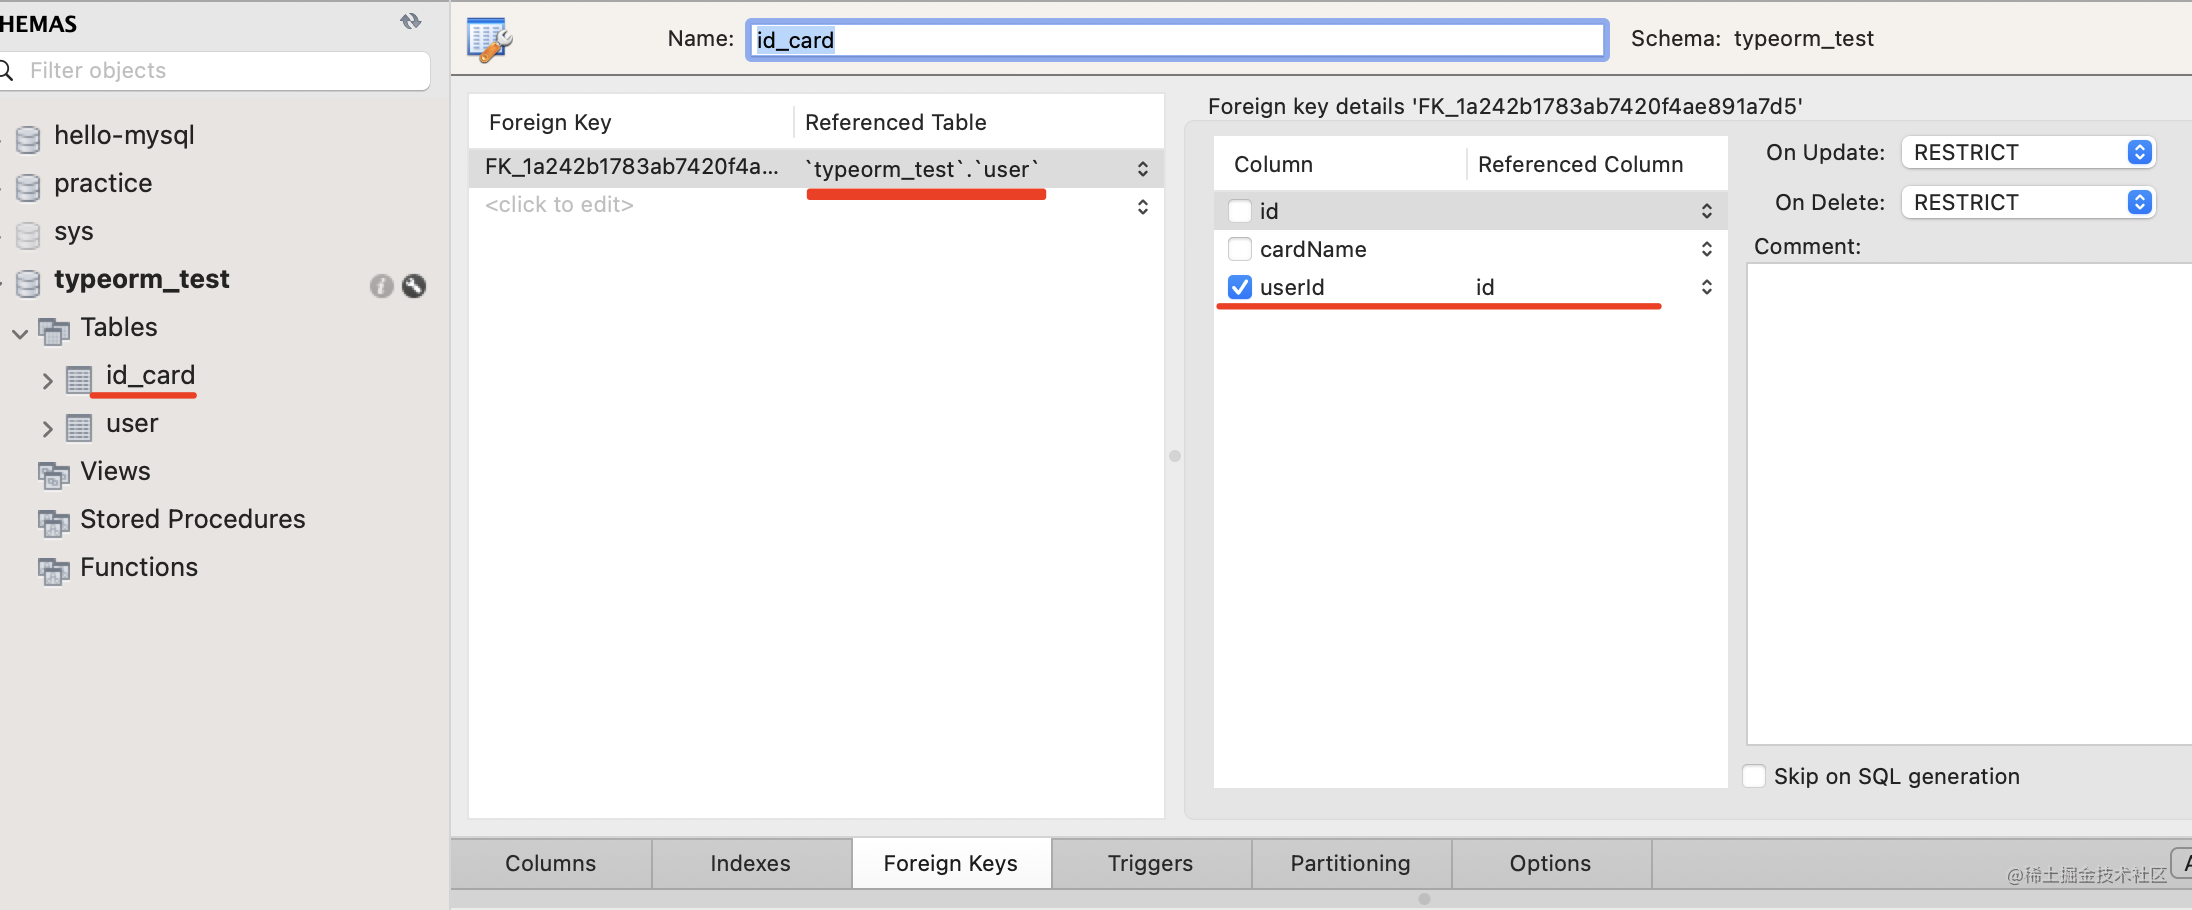This screenshot has width=2192, height=910.
Task: Toggle Skip on SQL generation
Action: tap(1754, 777)
